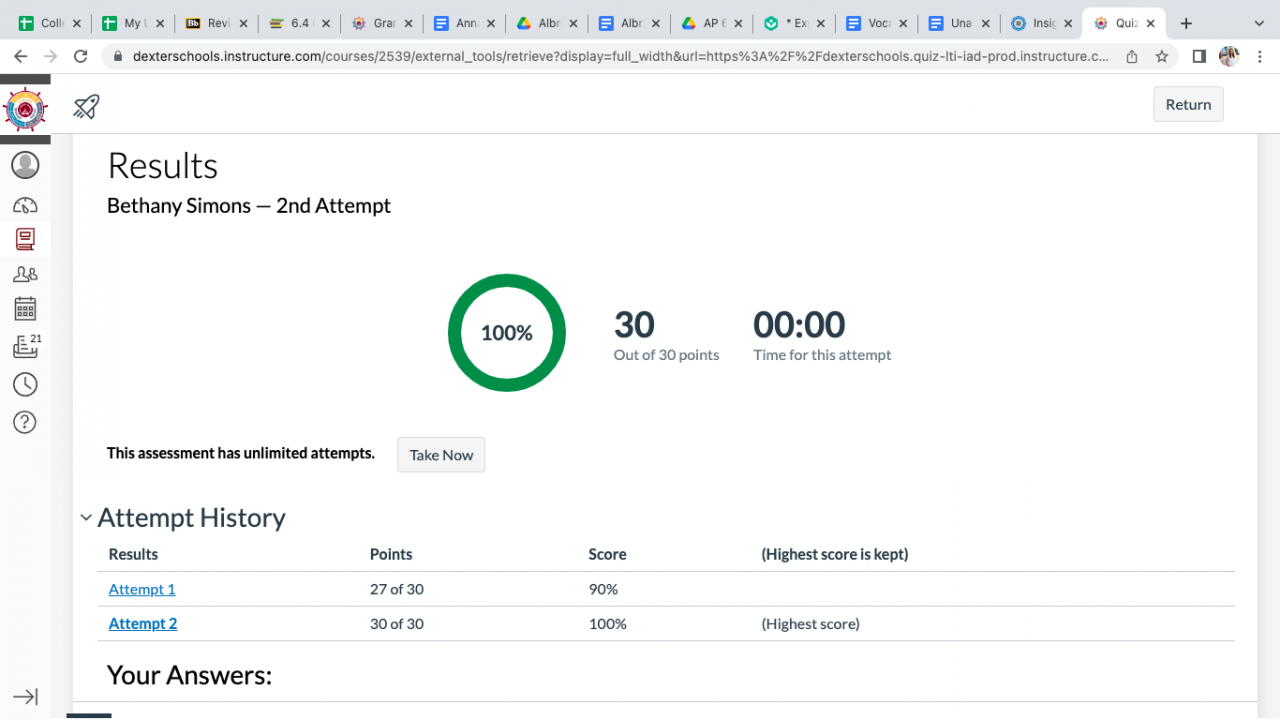The width and height of the screenshot is (1280, 720).
Task: Switch to the AP Google Drive tab
Action: pos(704,23)
